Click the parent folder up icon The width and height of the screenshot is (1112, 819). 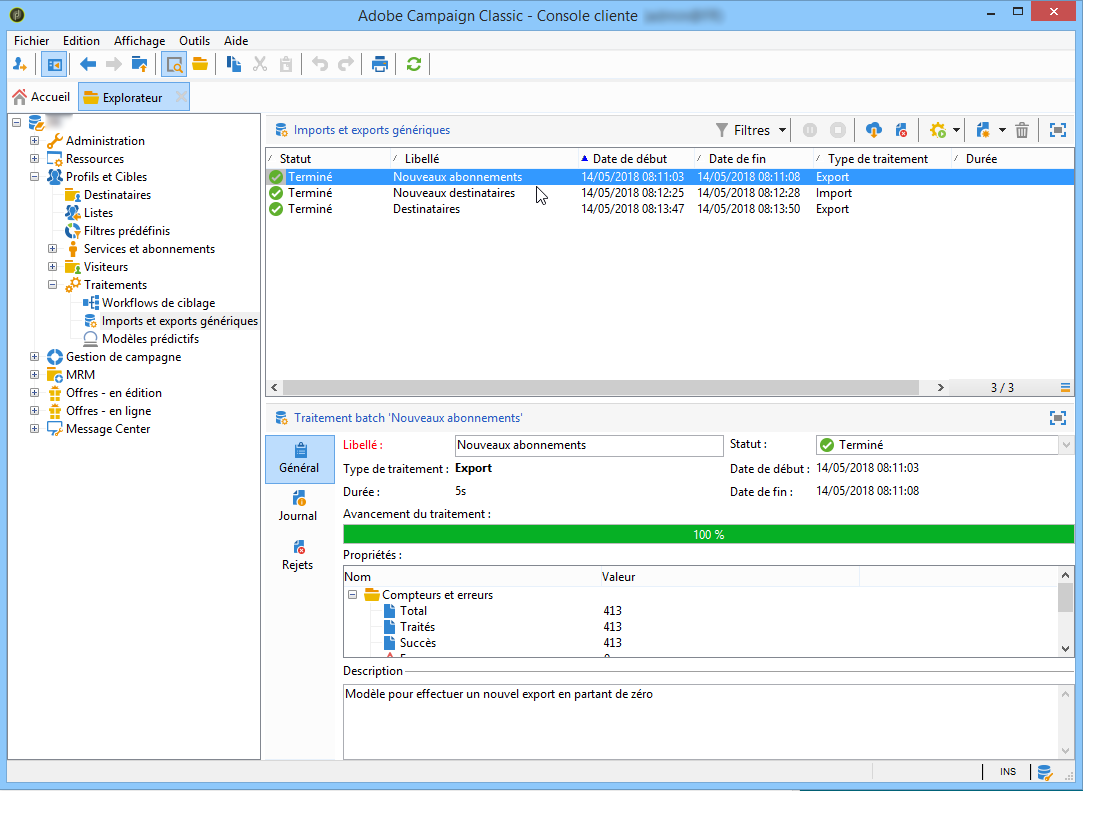[140, 65]
